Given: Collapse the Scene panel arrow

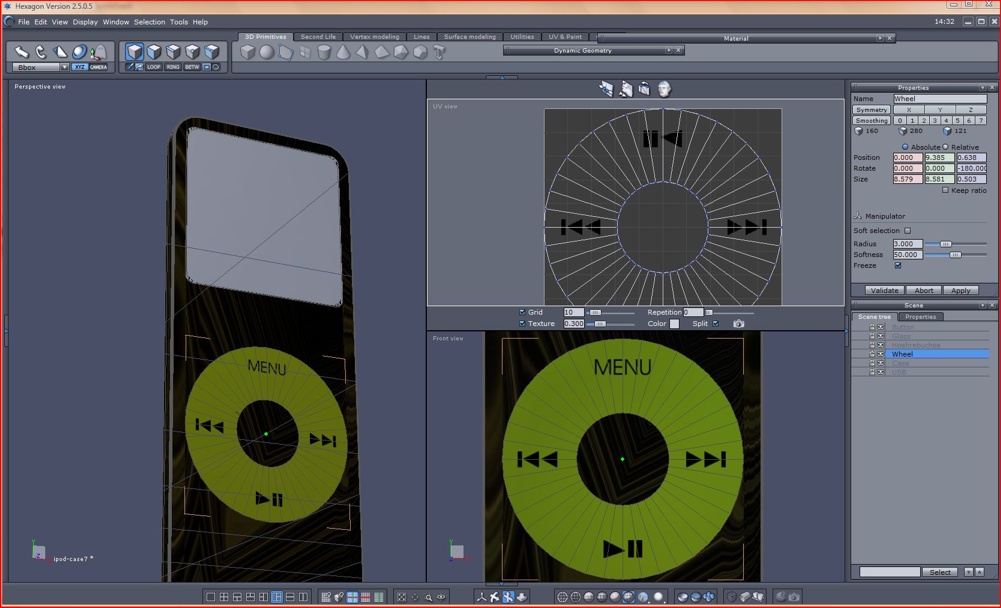Looking at the screenshot, I should 982,305.
